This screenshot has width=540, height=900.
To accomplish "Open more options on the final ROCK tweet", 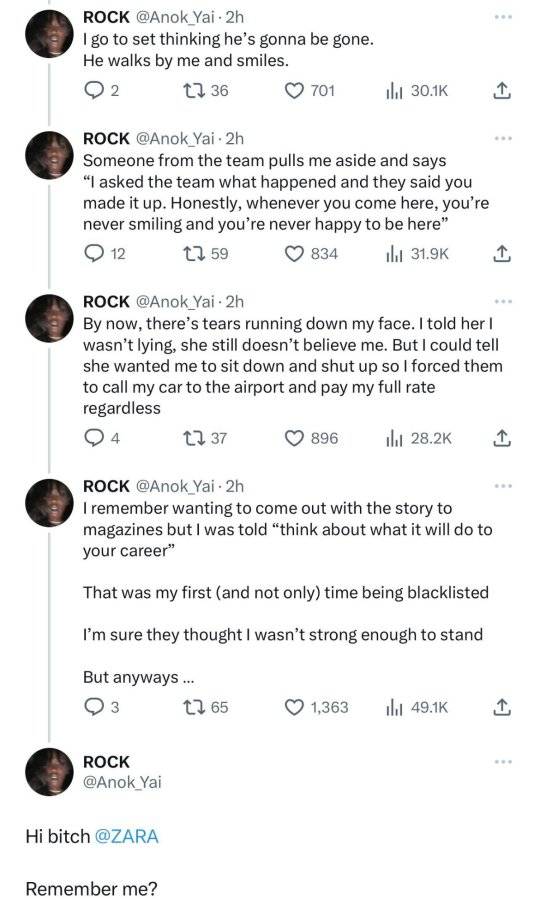I will [x=503, y=762].
